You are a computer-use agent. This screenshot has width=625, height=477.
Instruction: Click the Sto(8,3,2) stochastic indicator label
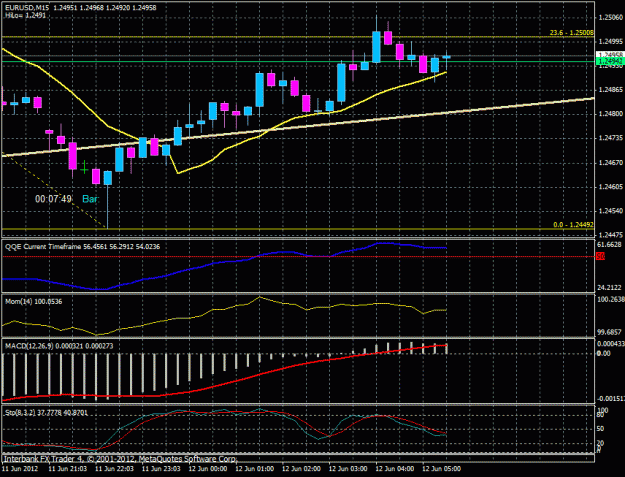(46, 413)
